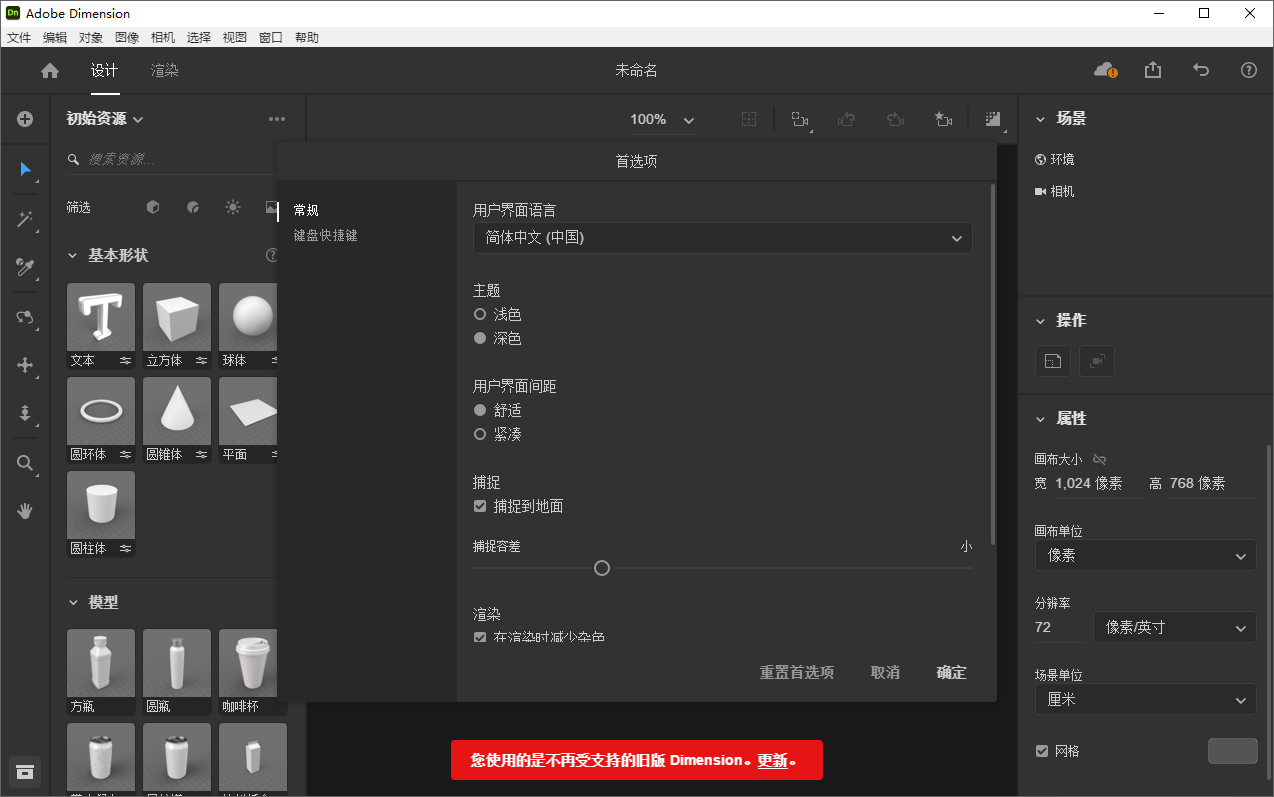Select the Hand pan tool
Screen dimensions: 1274x797
25,510
